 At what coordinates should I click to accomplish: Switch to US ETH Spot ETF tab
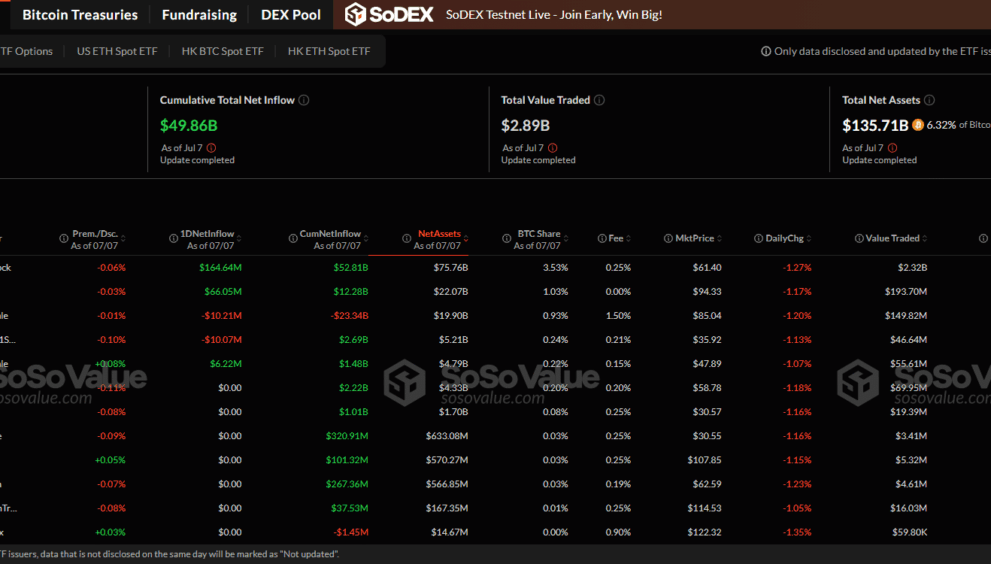click(x=117, y=51)
